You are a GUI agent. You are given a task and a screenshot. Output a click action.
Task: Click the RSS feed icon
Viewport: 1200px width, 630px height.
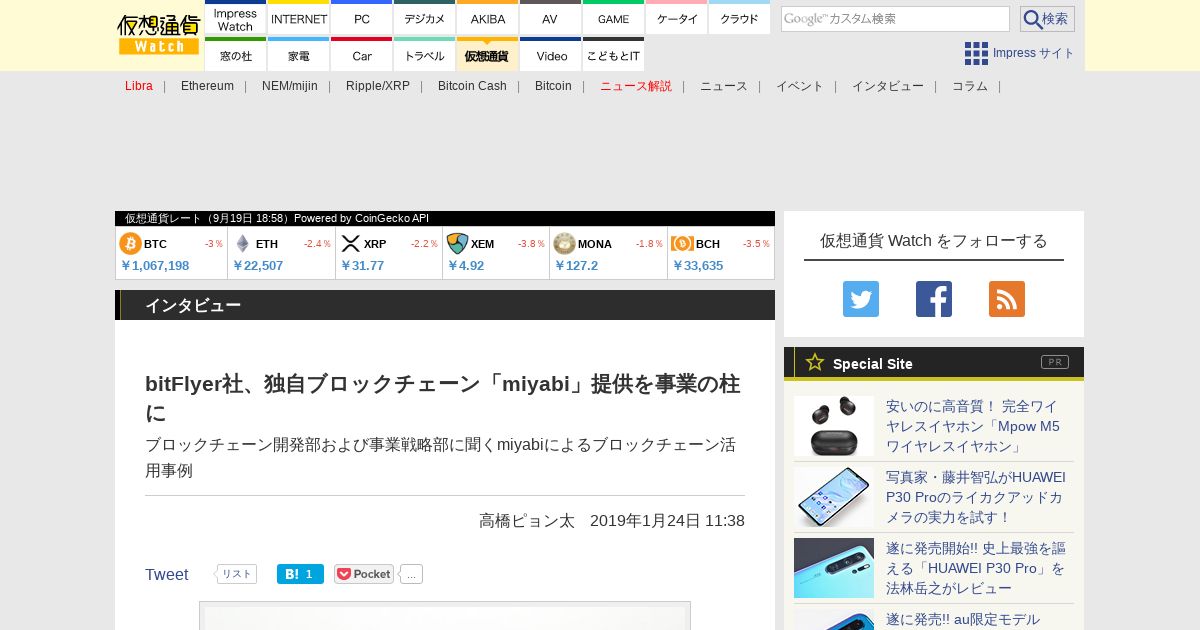(1007, 299)
